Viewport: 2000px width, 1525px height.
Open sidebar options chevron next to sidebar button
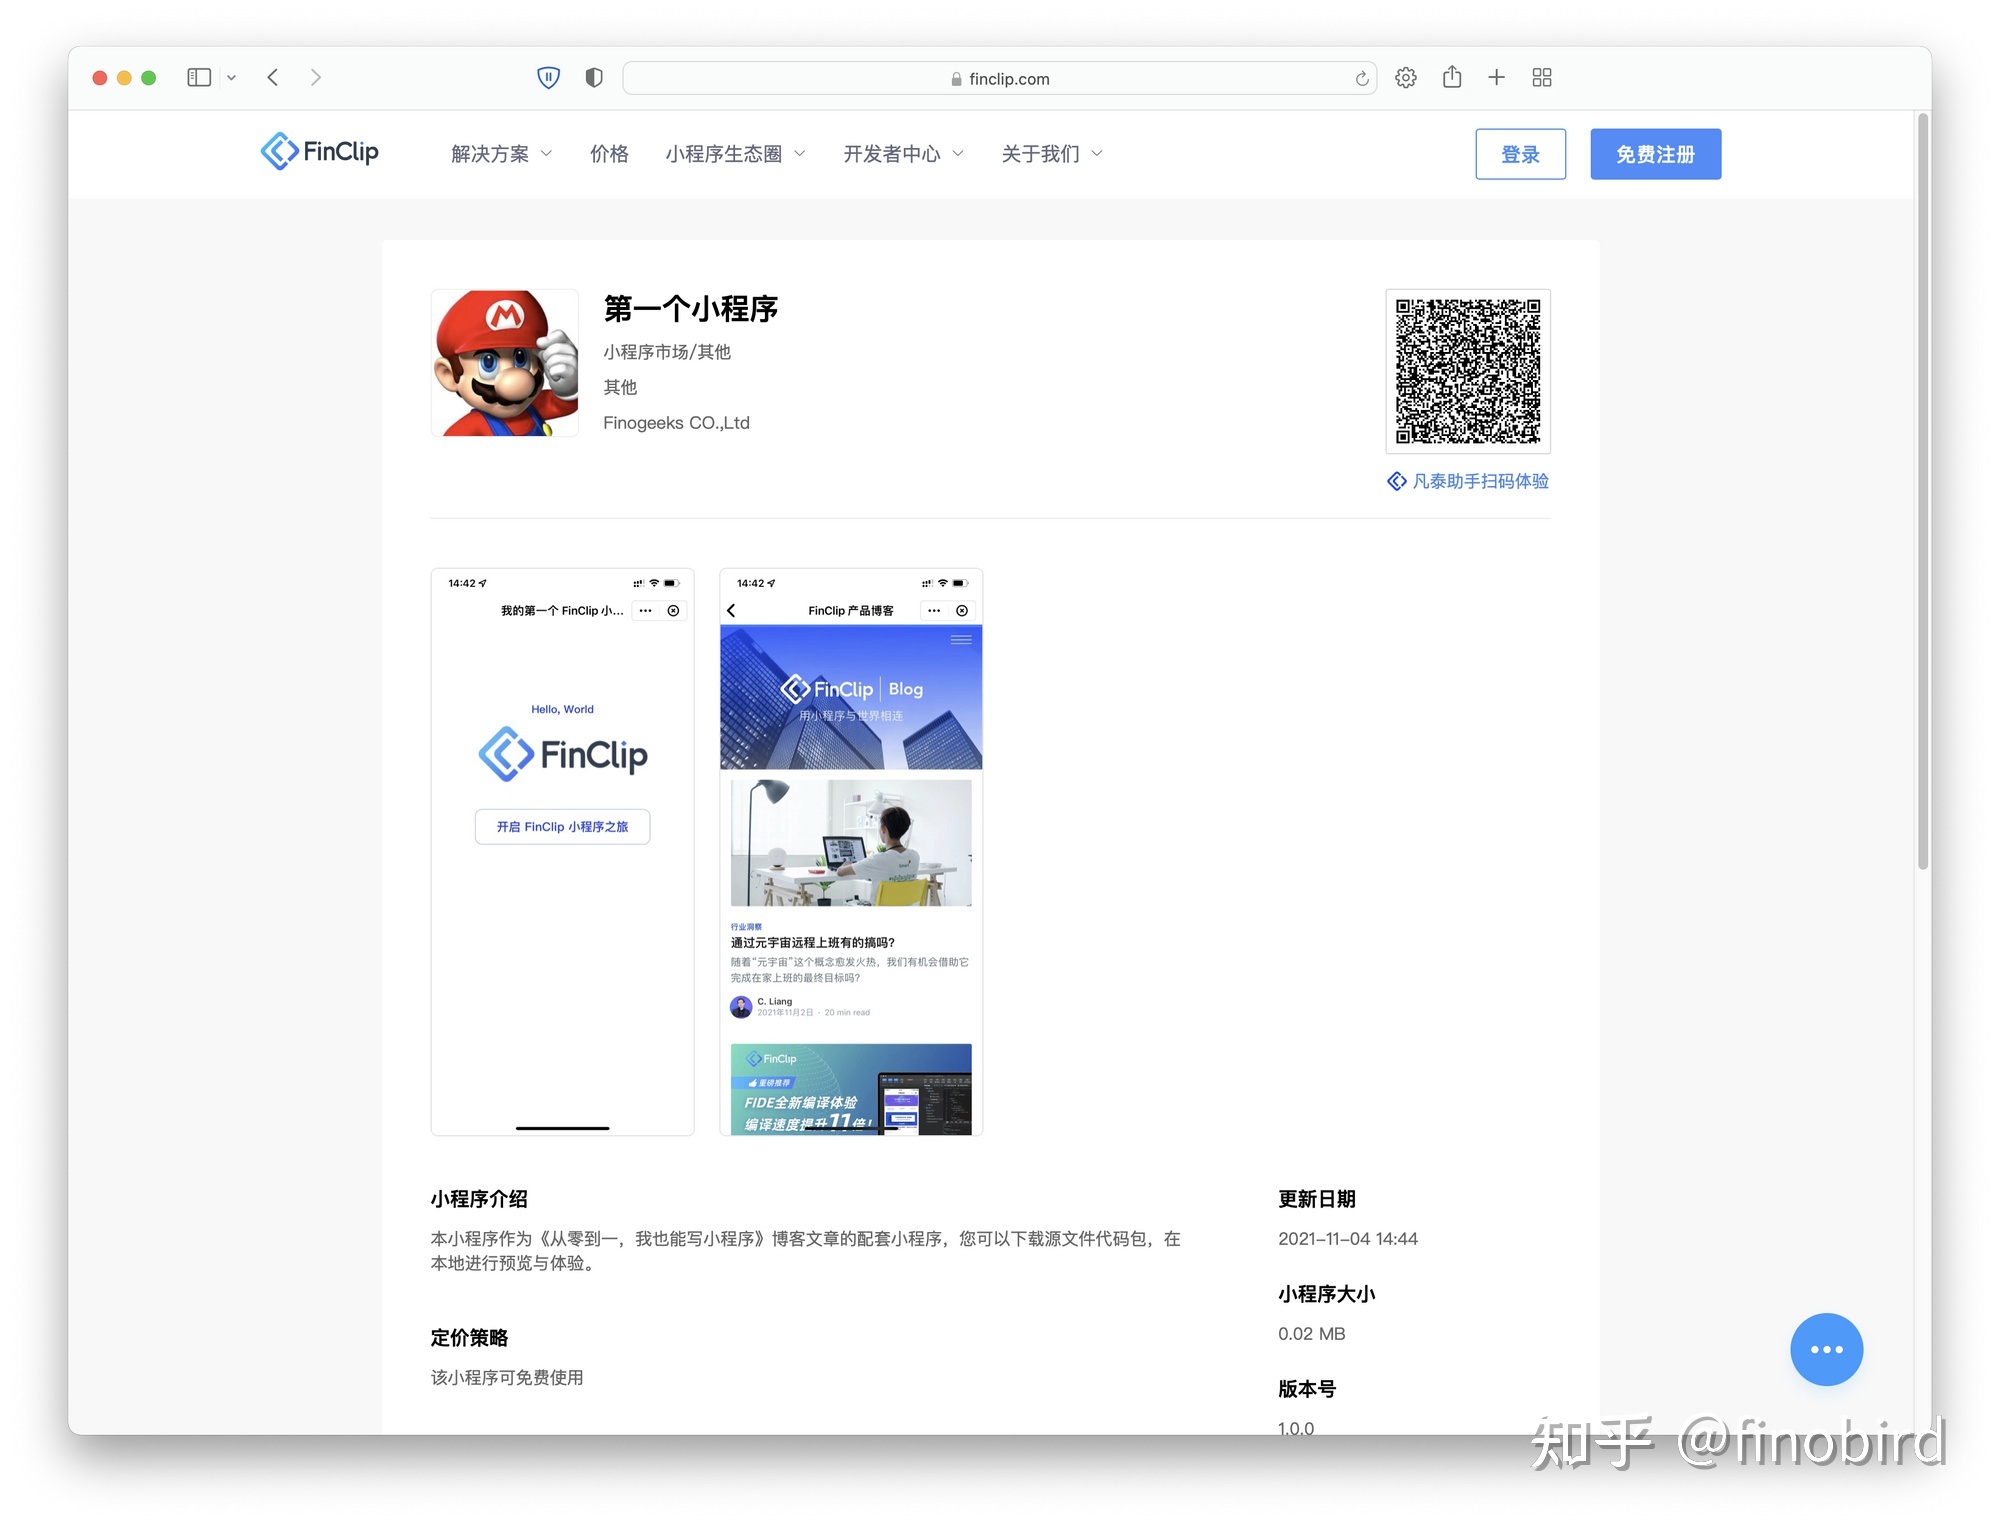click(231, 77)
